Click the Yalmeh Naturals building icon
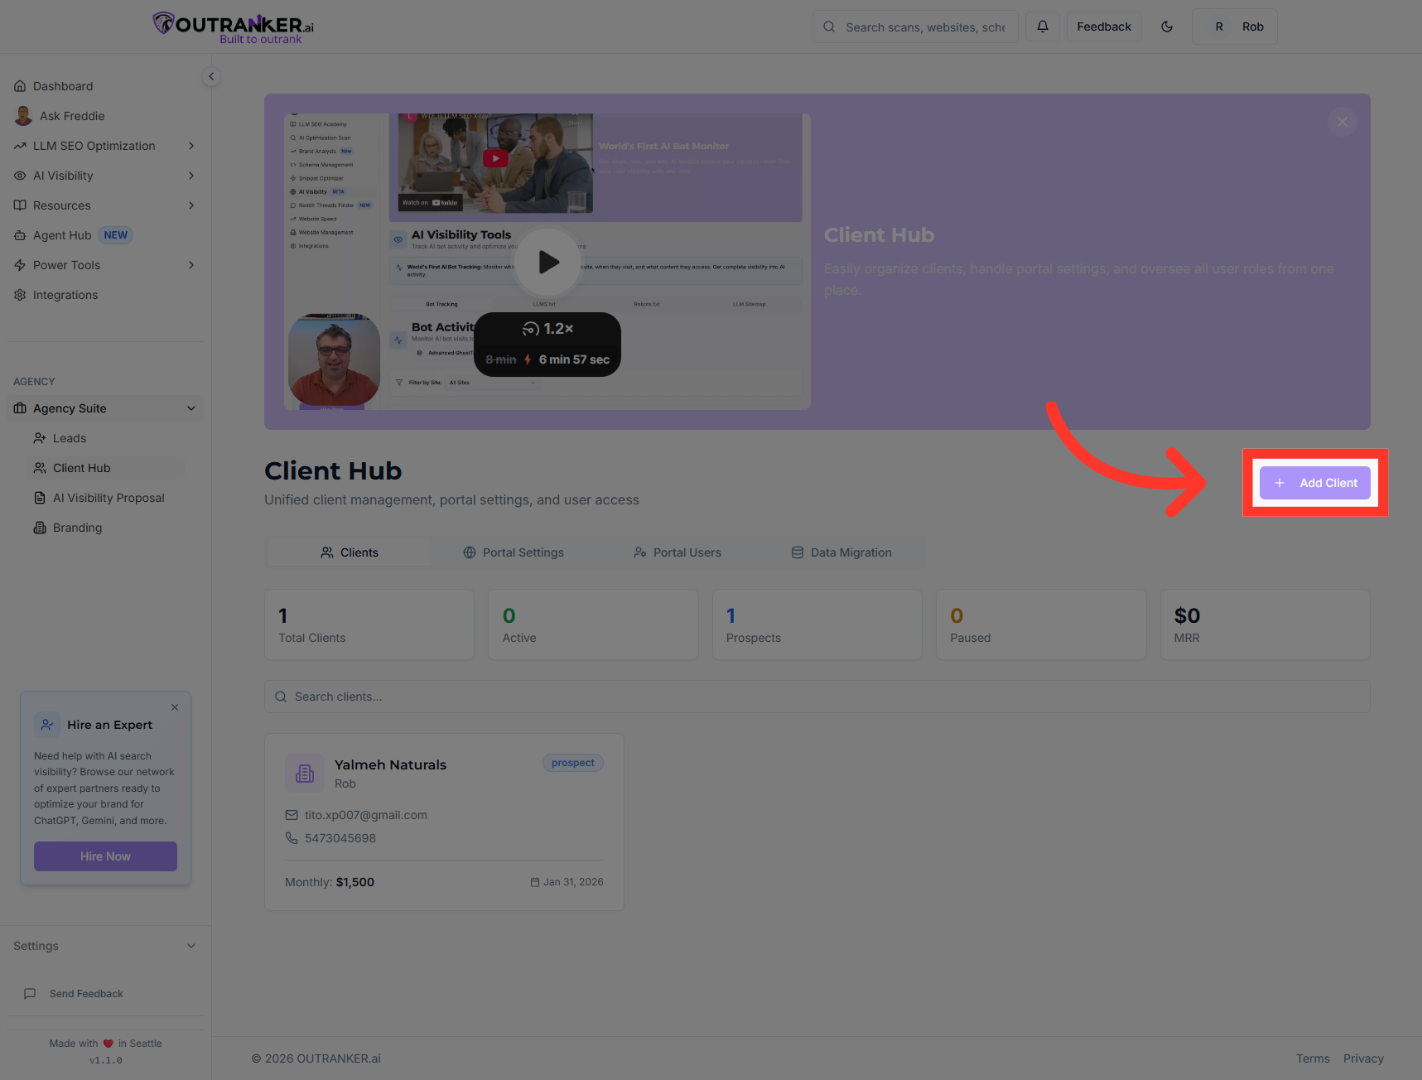Image resolution: width=1422 pixels, height=1080 pixels. 305,774
